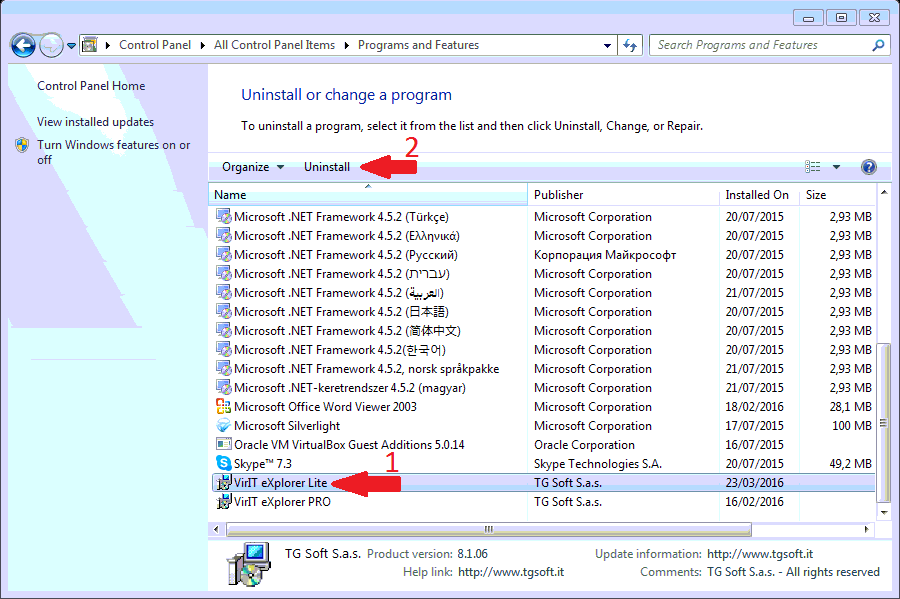This screenshot has width=900, height=599.
Task: Select the .NET Framework 4.5.2 Hebrew entry icon
Action: pos(223,274)
